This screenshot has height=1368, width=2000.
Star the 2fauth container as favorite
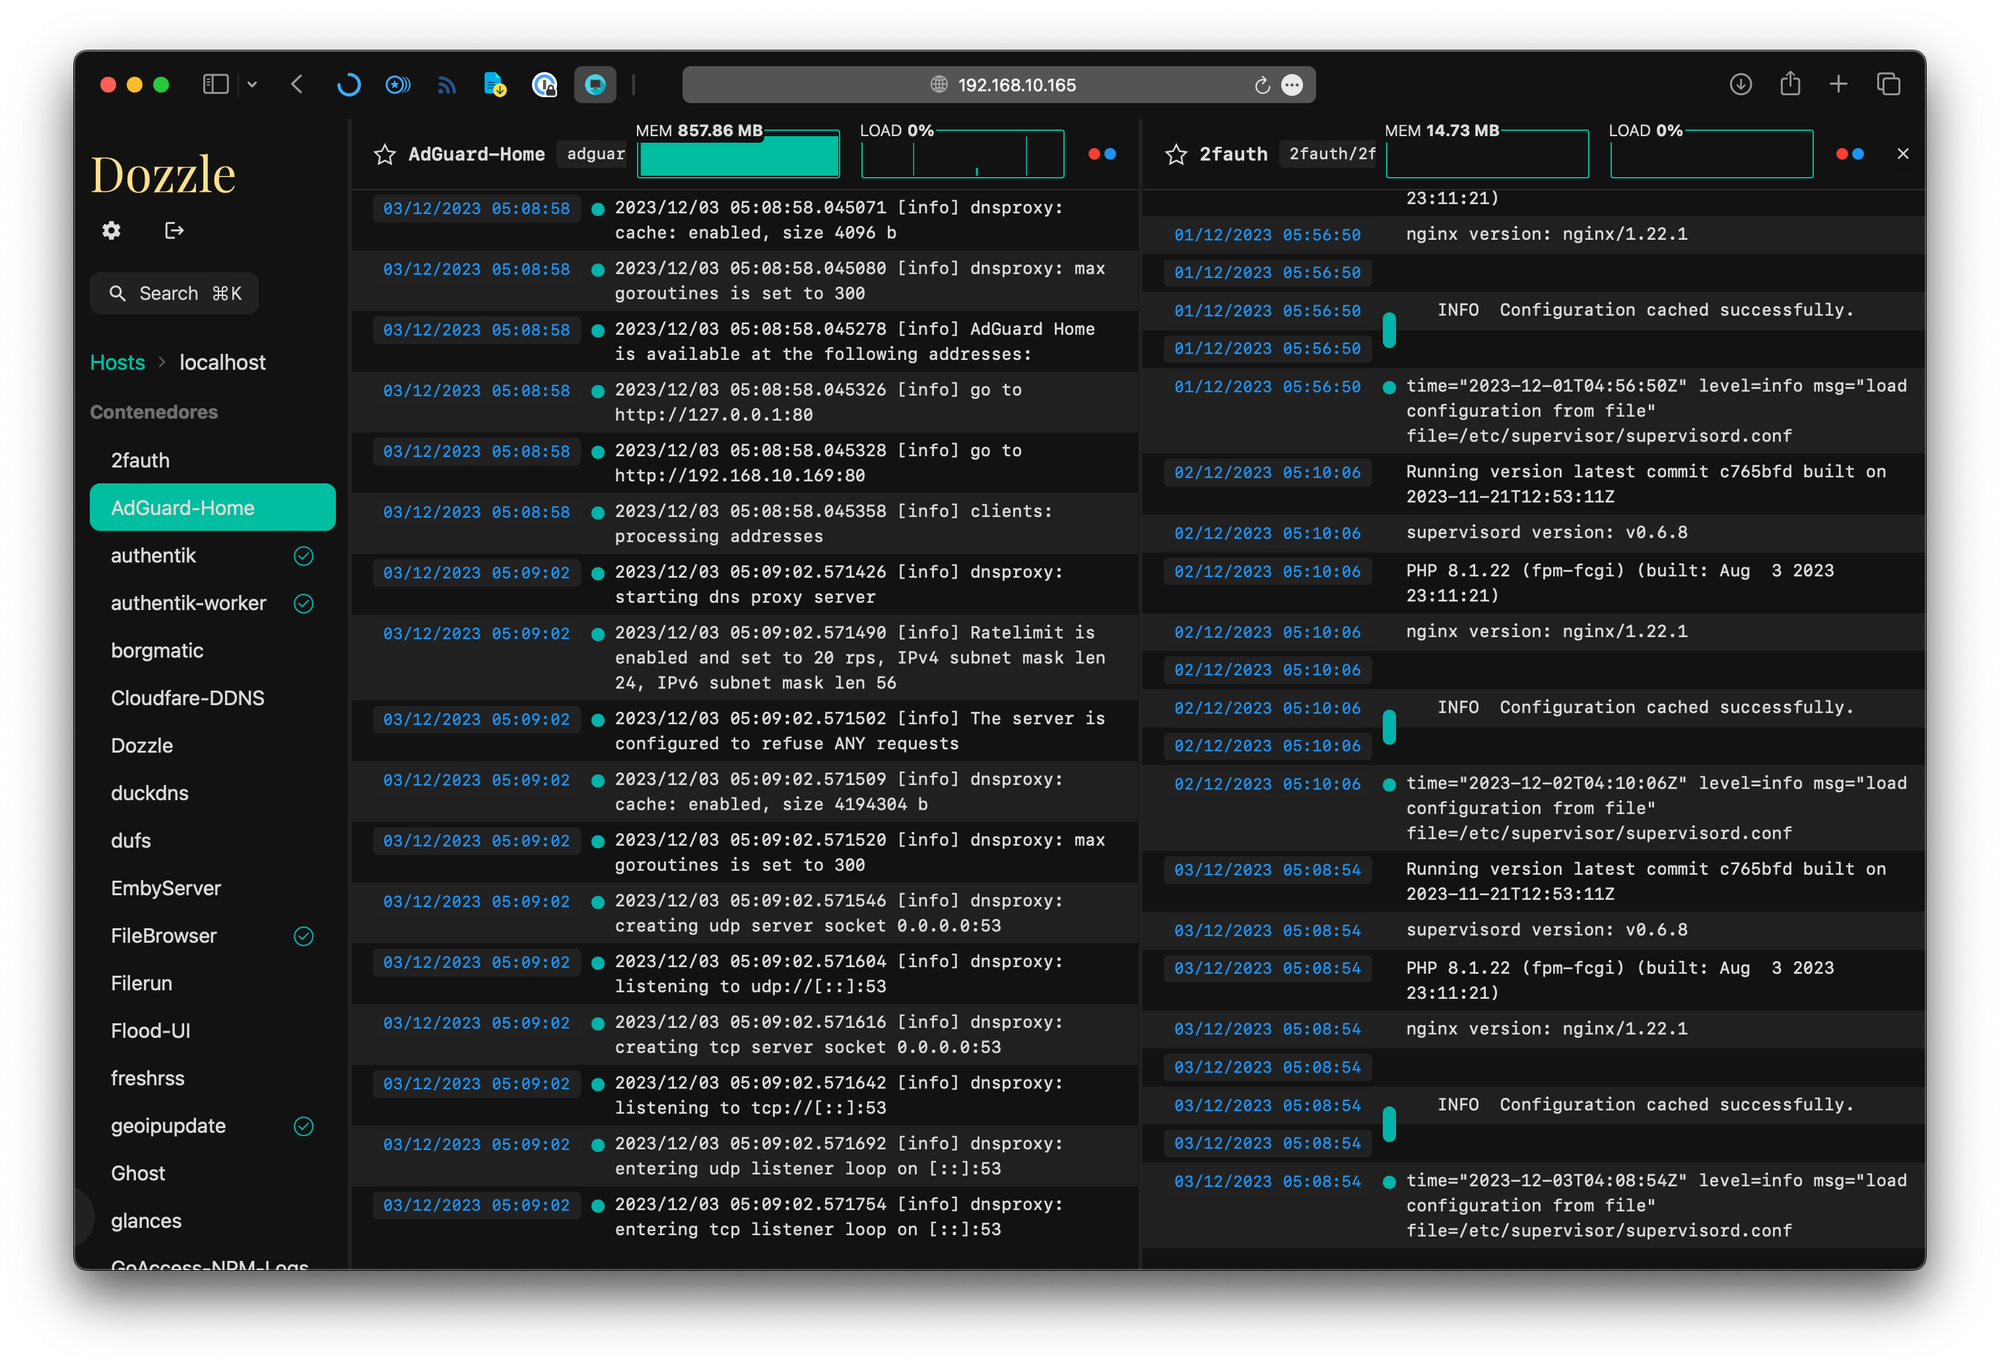pyautogui.click(x=1176, y=154)
